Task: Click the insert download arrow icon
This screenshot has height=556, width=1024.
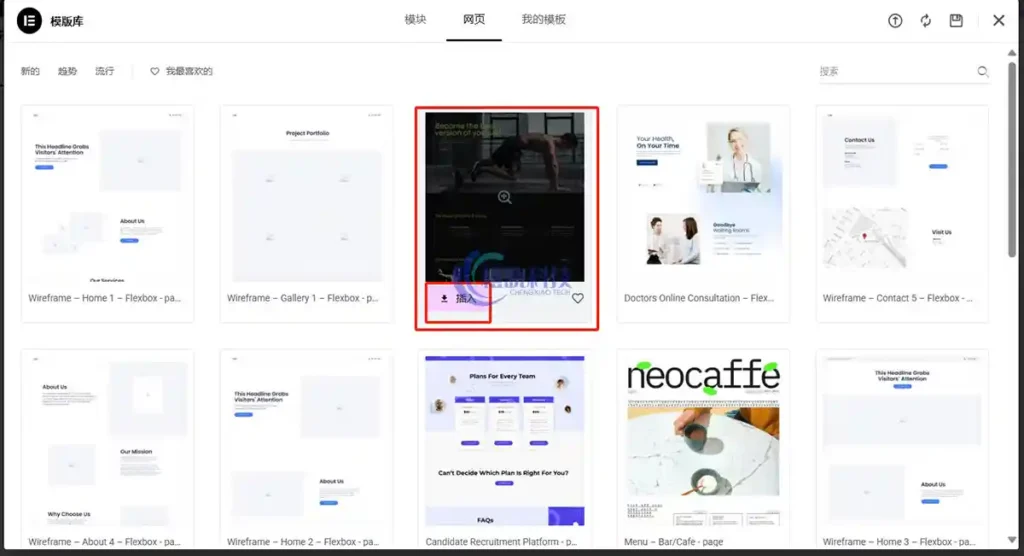Action: coord(445,298)
